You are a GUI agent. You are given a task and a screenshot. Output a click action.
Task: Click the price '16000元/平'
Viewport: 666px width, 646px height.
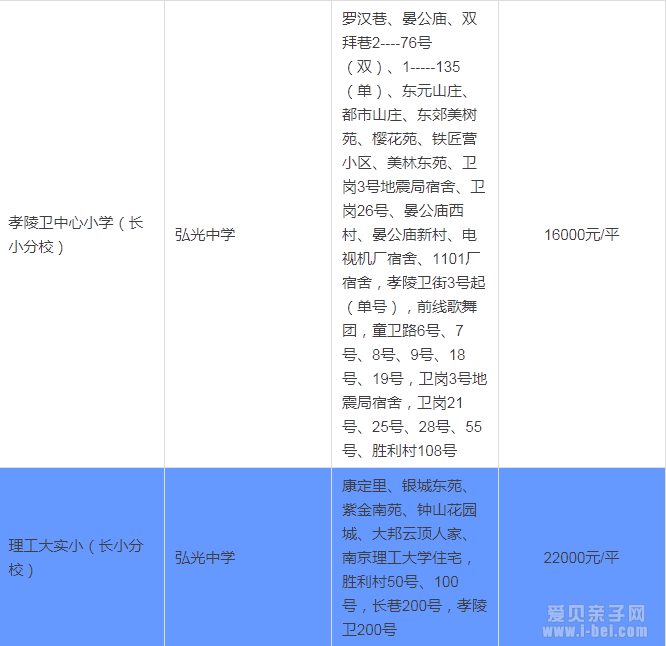[581, 234]
